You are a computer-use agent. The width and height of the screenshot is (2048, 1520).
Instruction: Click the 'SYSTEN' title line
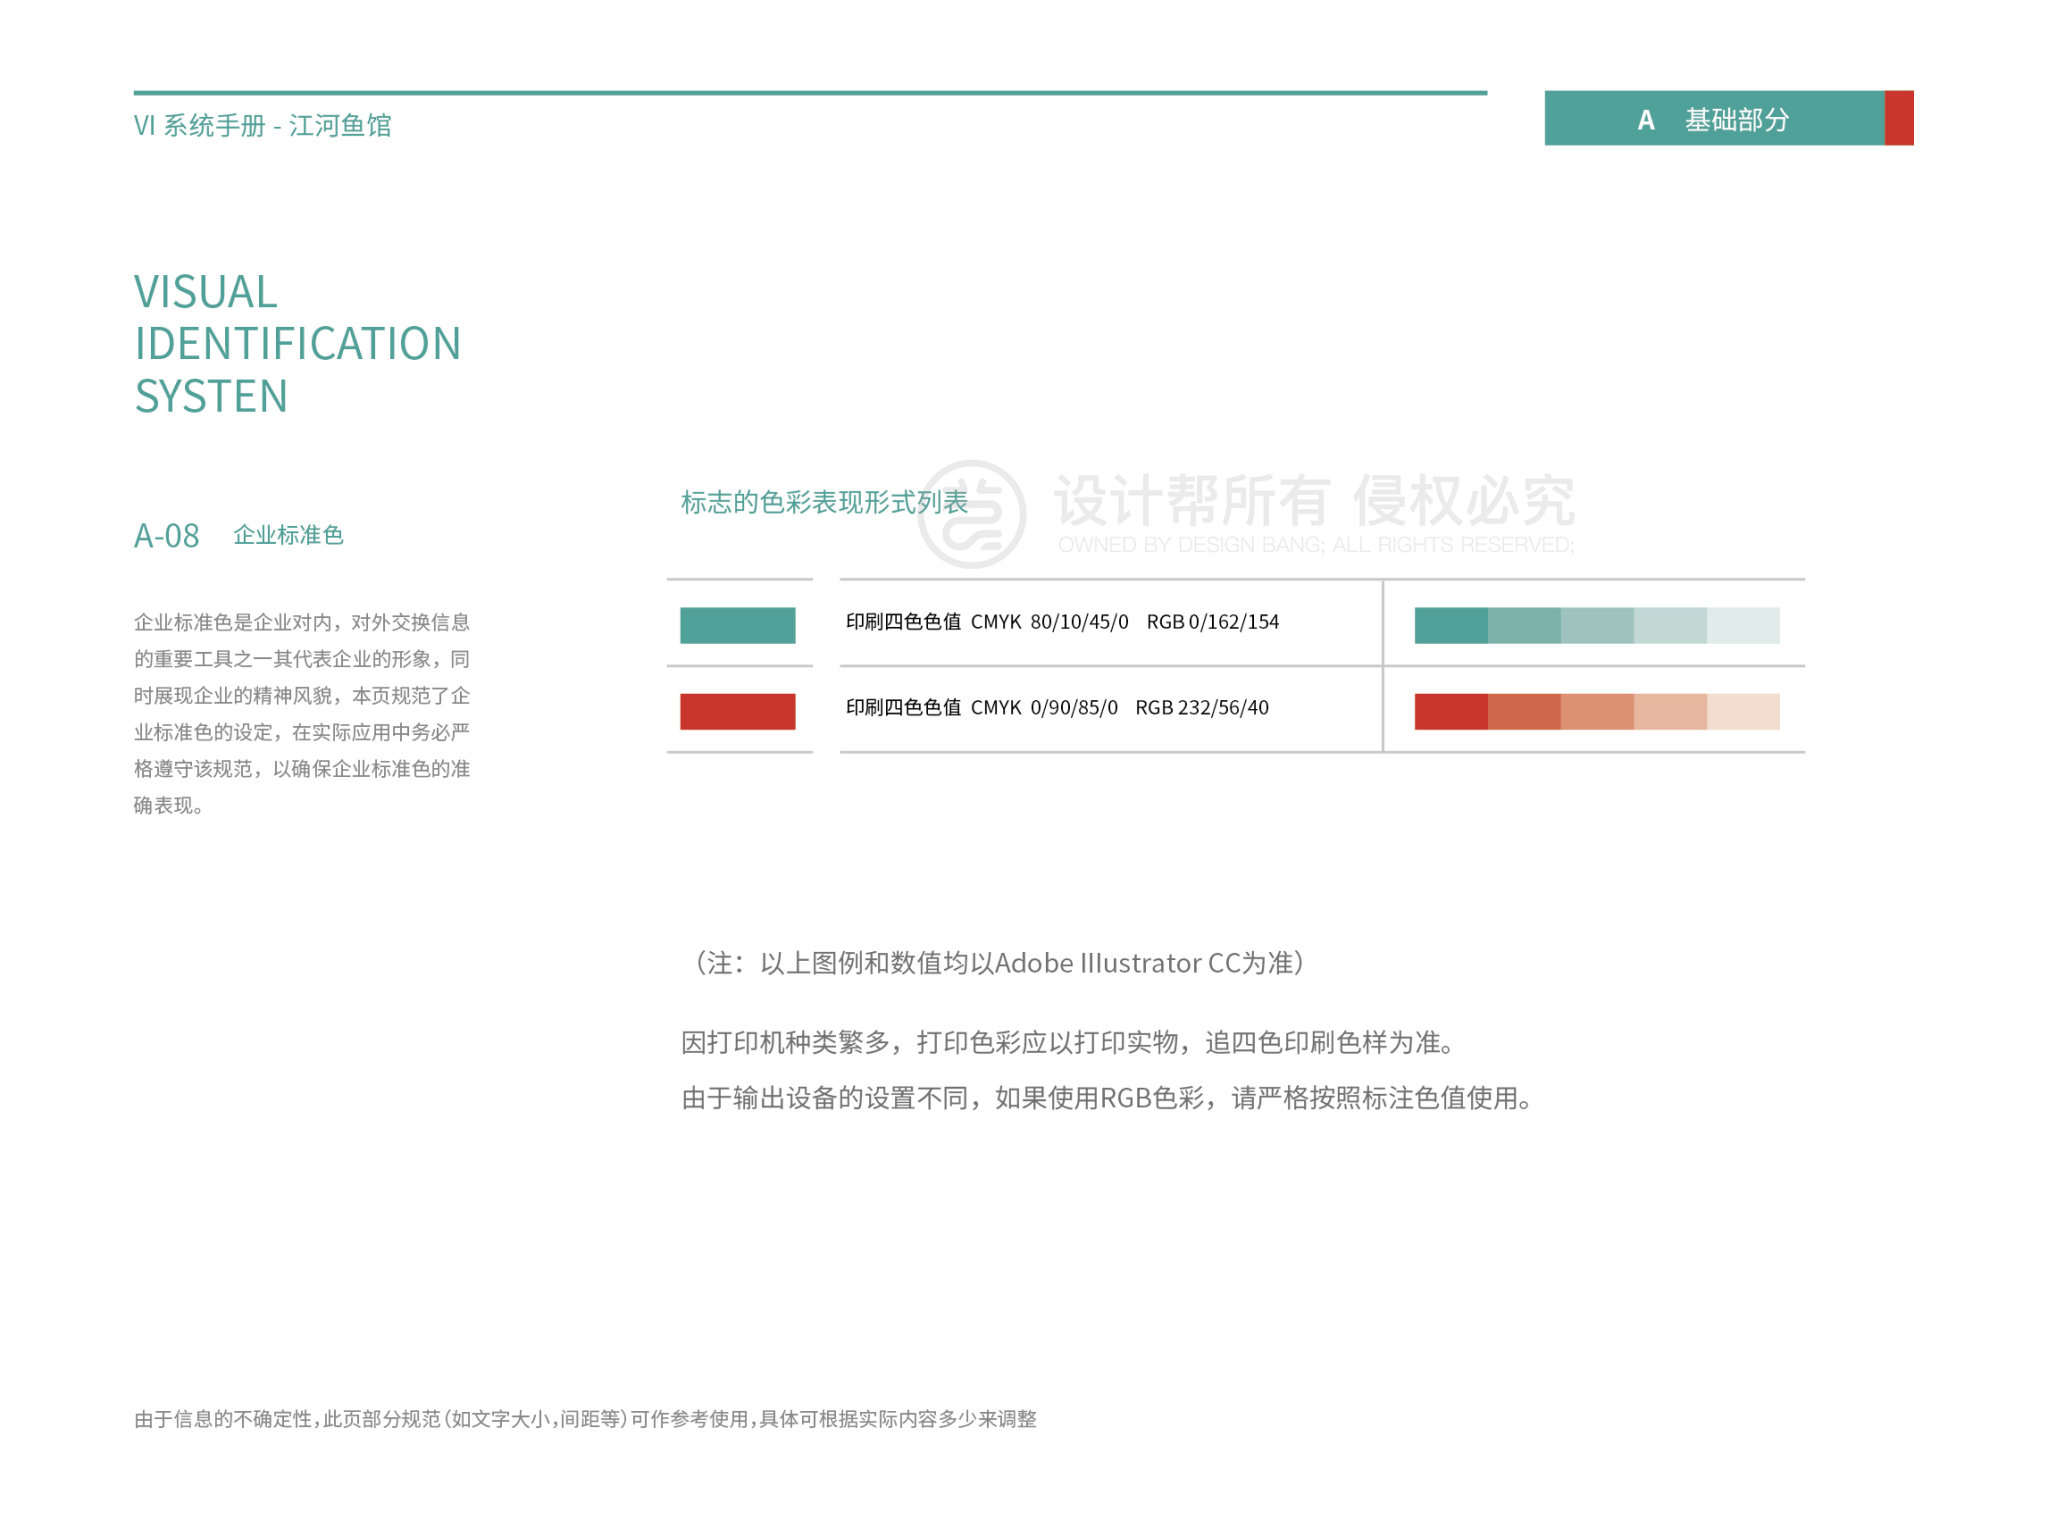coord(211,397)
